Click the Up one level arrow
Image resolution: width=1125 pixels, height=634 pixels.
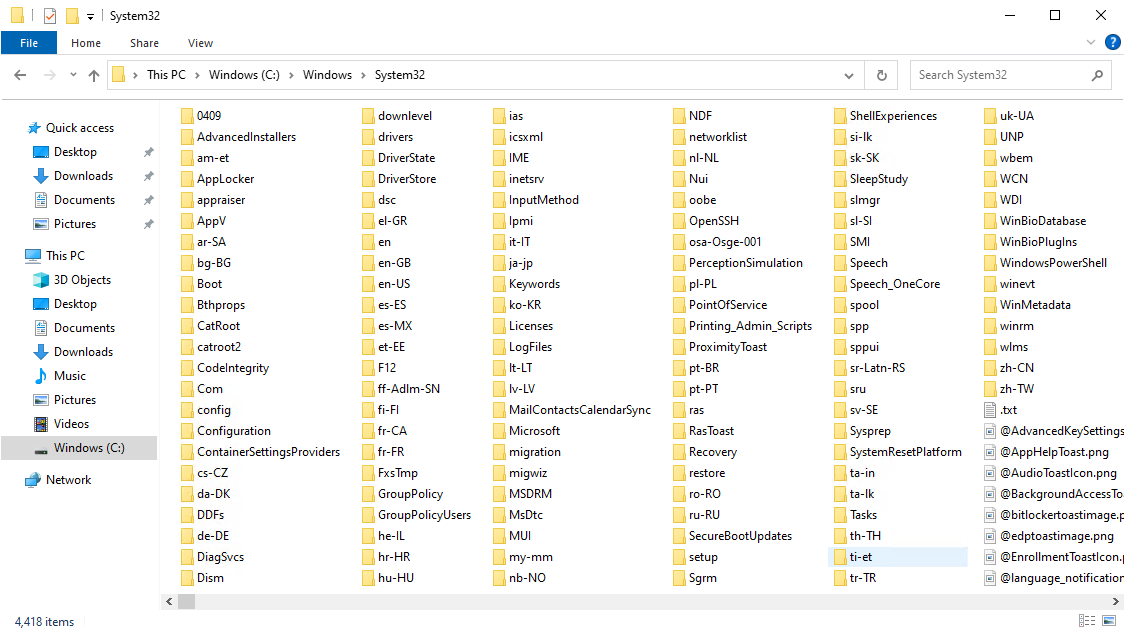(x=94, y=75)
